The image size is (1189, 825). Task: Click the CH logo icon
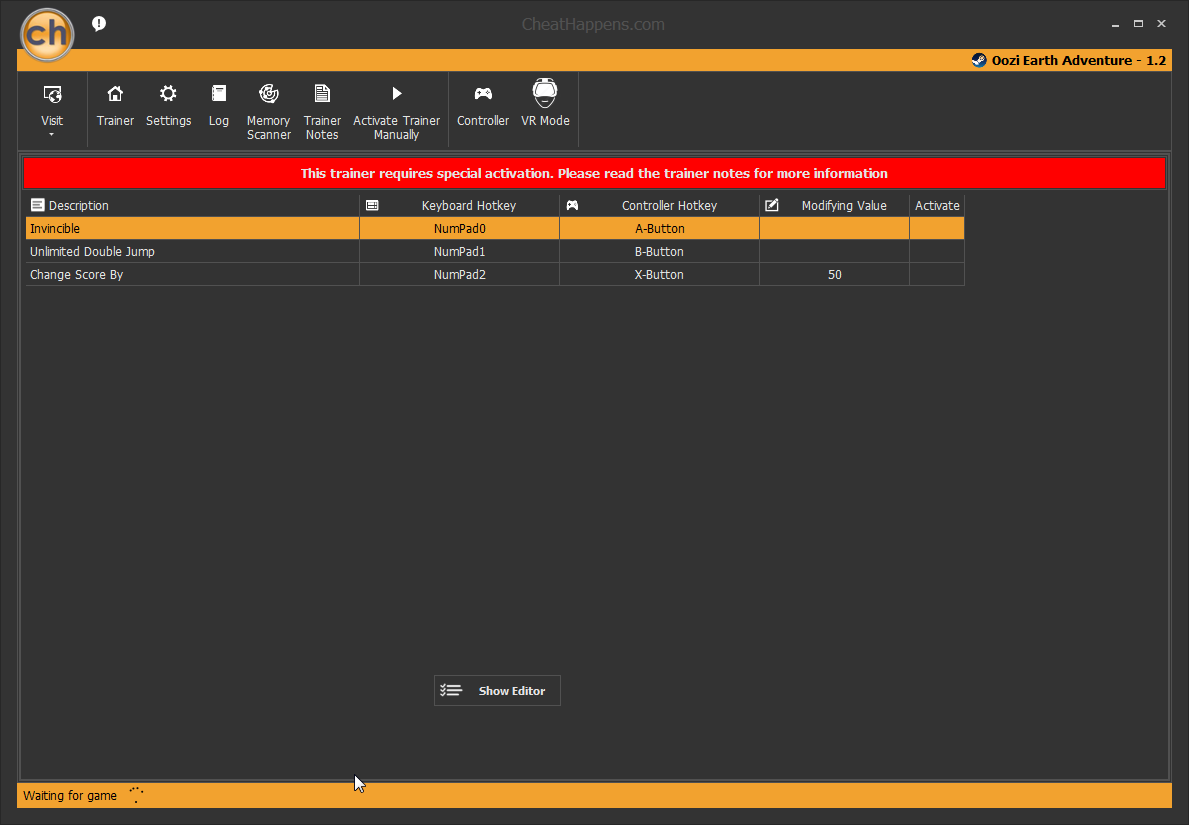point(47,34)
